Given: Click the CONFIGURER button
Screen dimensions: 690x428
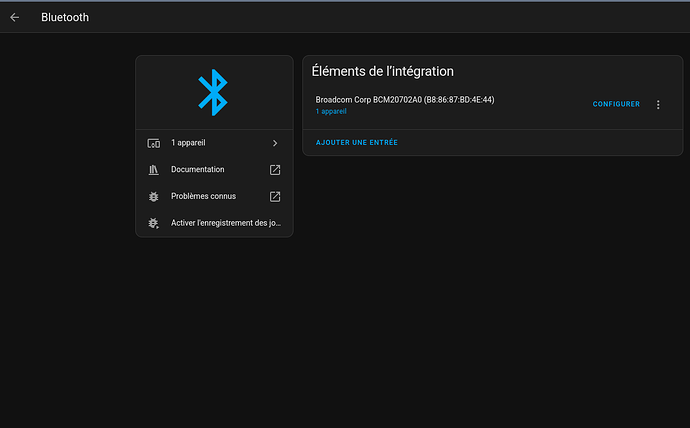Looking at the screenshot, I should tap(616, 104).
